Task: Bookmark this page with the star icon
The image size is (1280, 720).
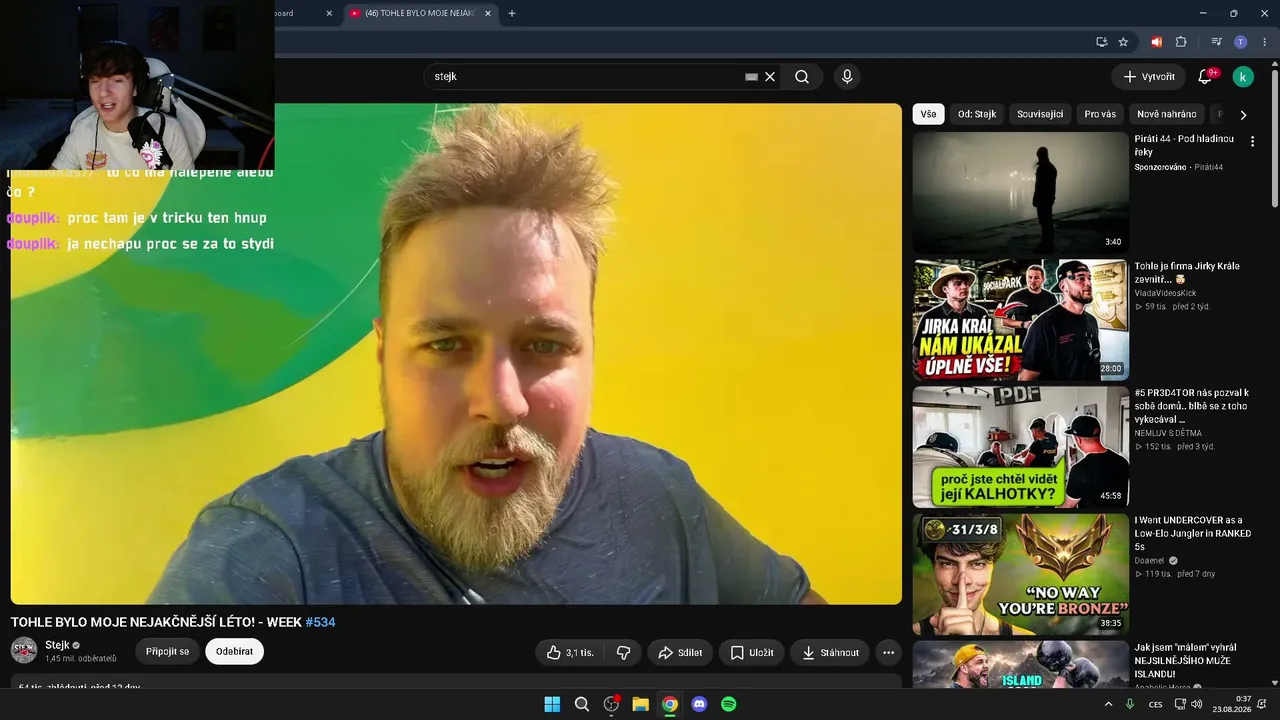Action: pos(1123,42)
